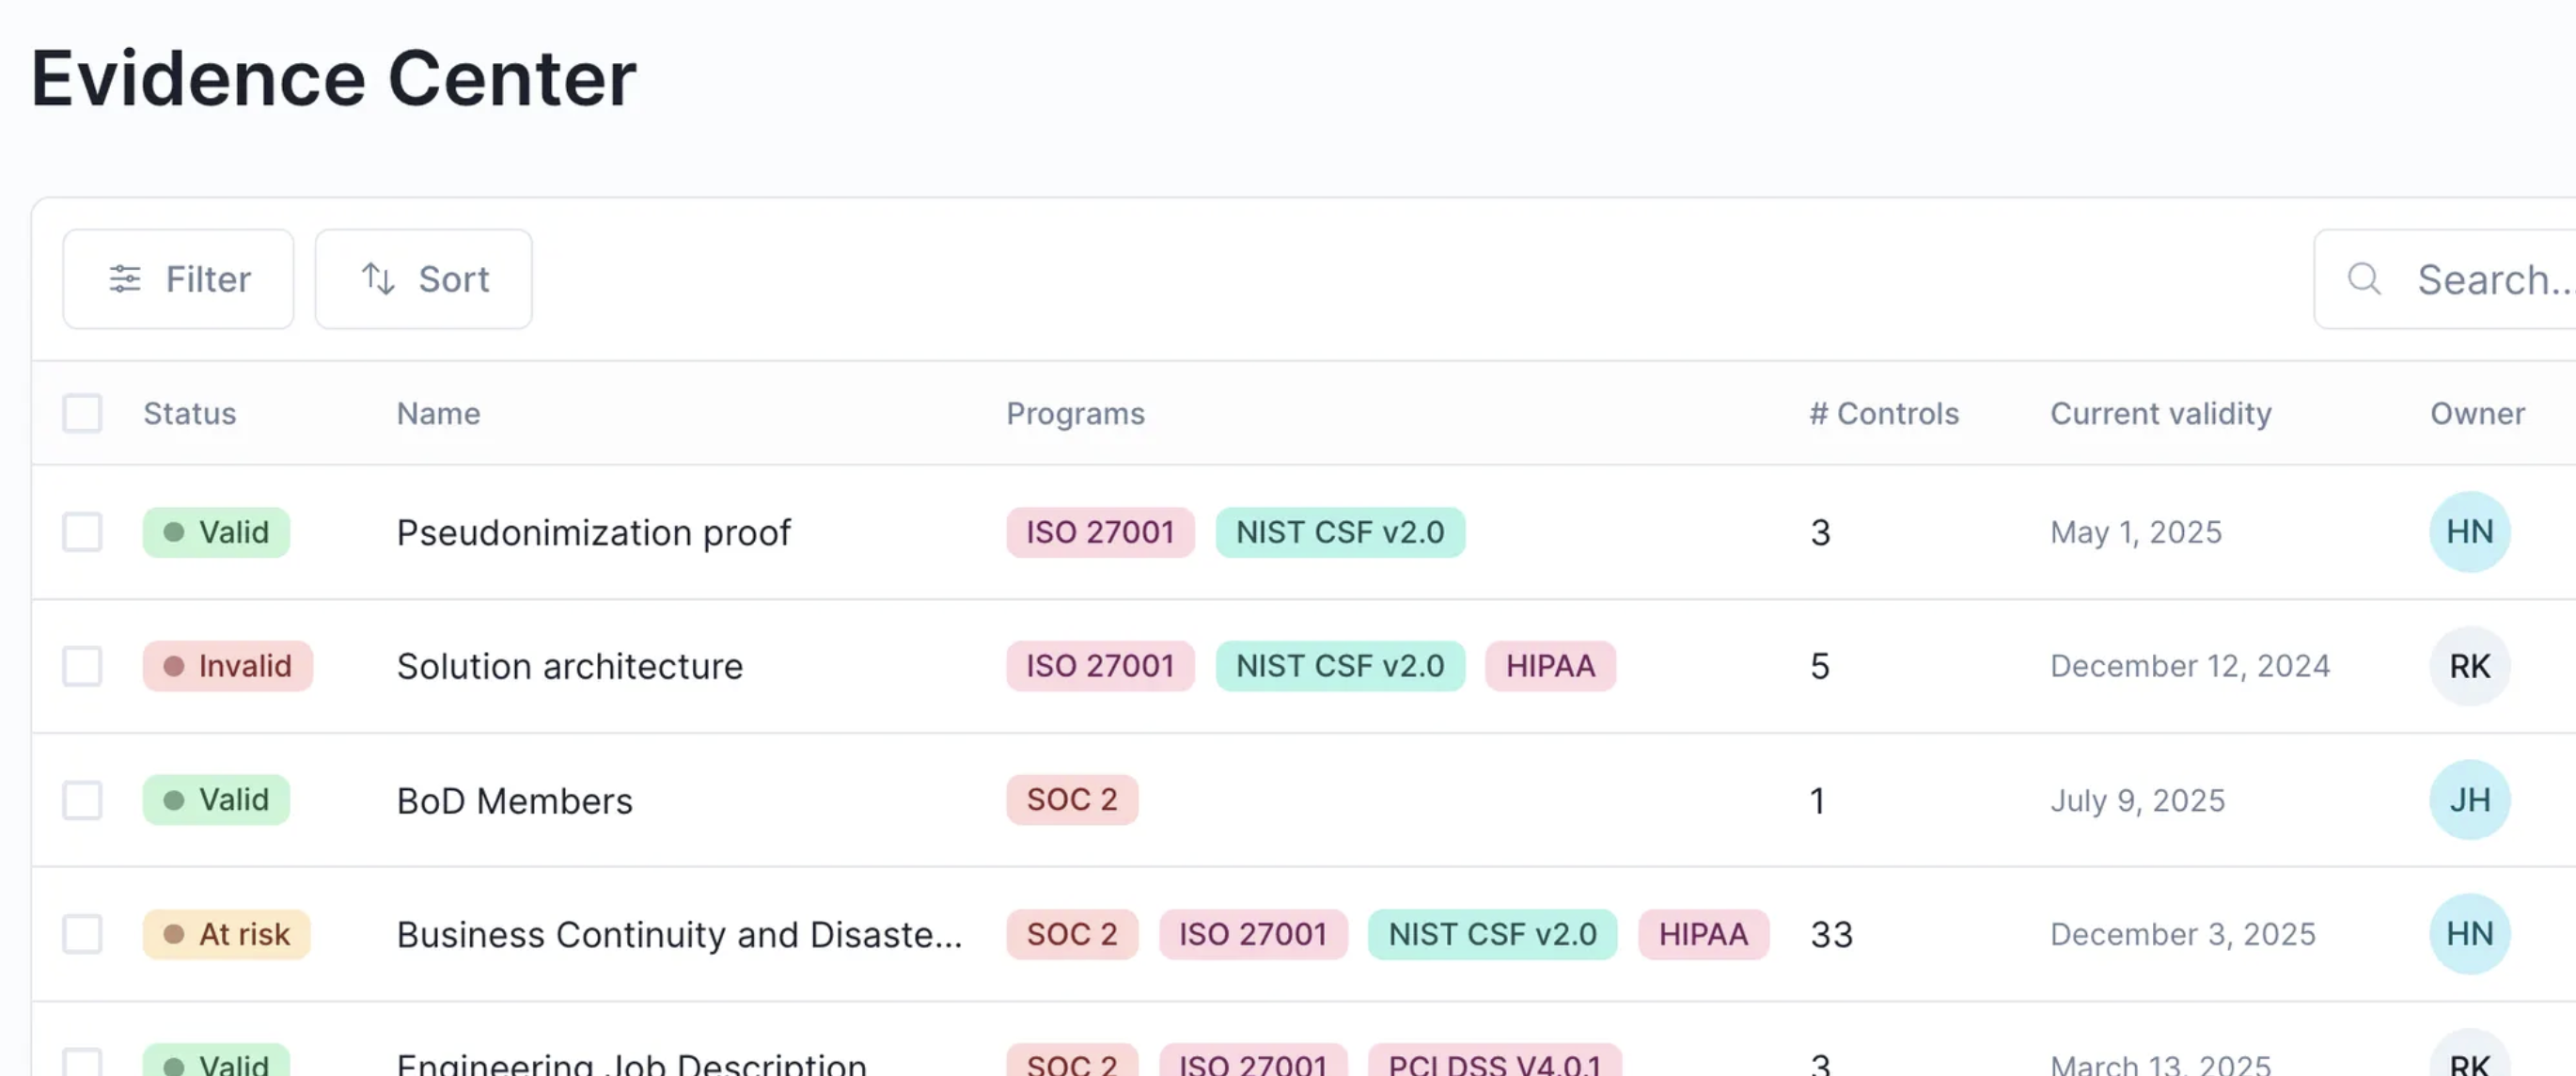
Task: Open the Pseudonimization proof evidence item
Action: coord(593,532)
